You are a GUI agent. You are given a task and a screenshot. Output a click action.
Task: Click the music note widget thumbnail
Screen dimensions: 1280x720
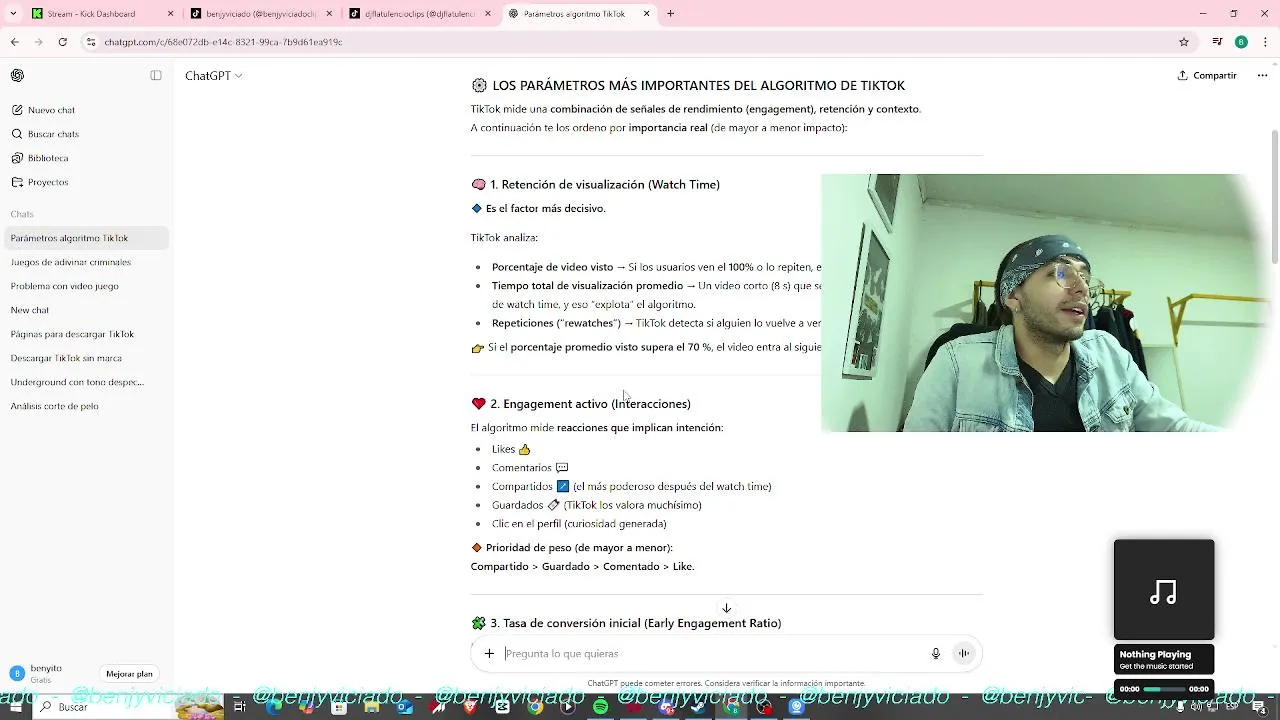1164,590
